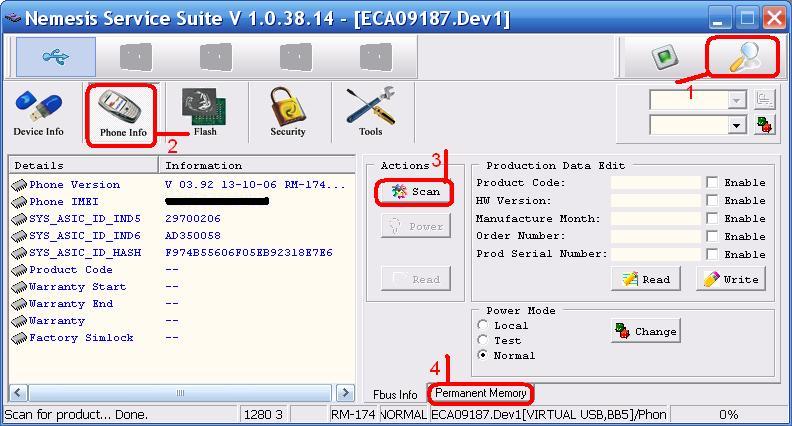Click the magnifier scan-for-product icon

743,57
